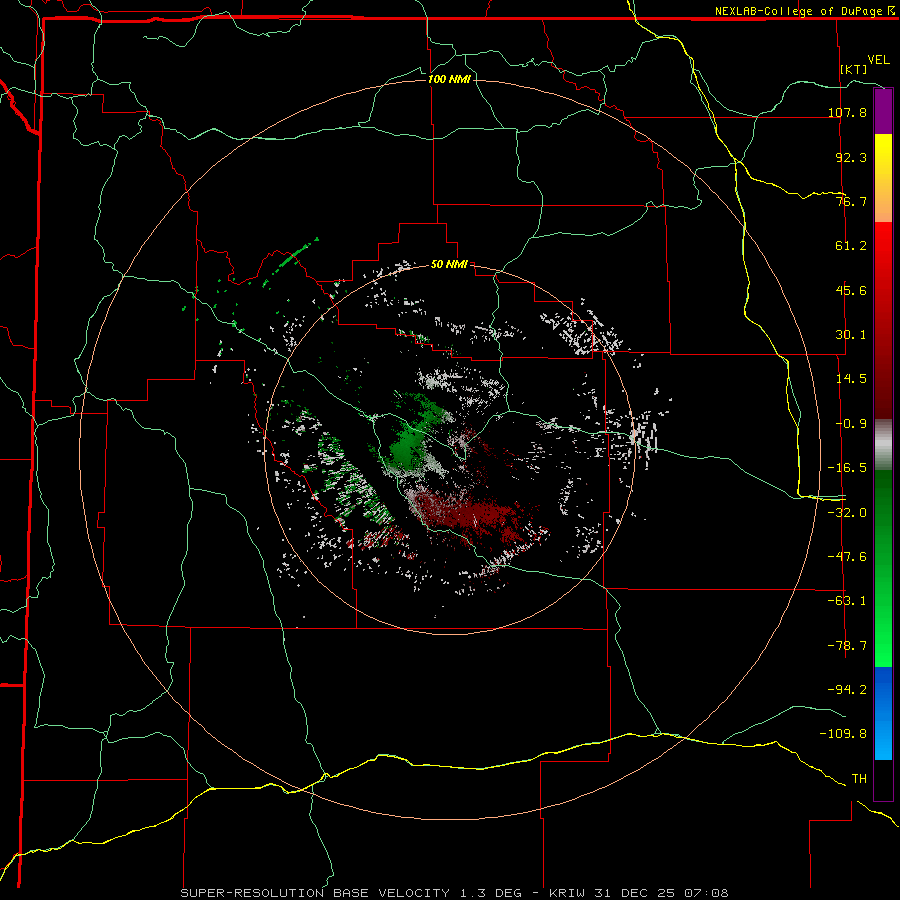Click the -47.6 legend value
Image resolution: width=900 pixels, height=900 pixels.
tap(847, 557)
